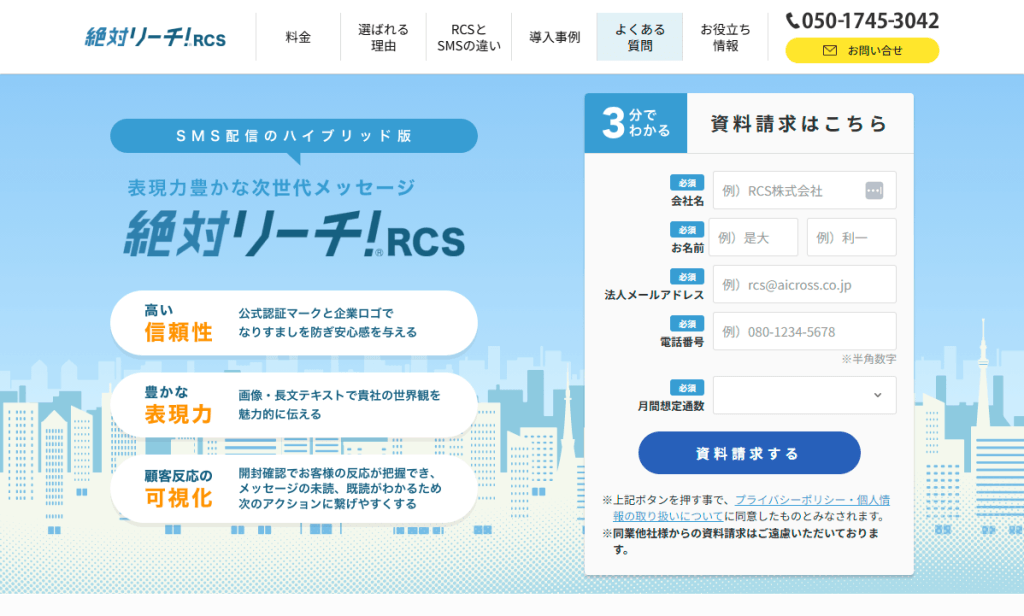The width and height of the screenshot is (1024, 616).
Task: Go to 選ばれる理由 in navigation
Action: point(382,37)
